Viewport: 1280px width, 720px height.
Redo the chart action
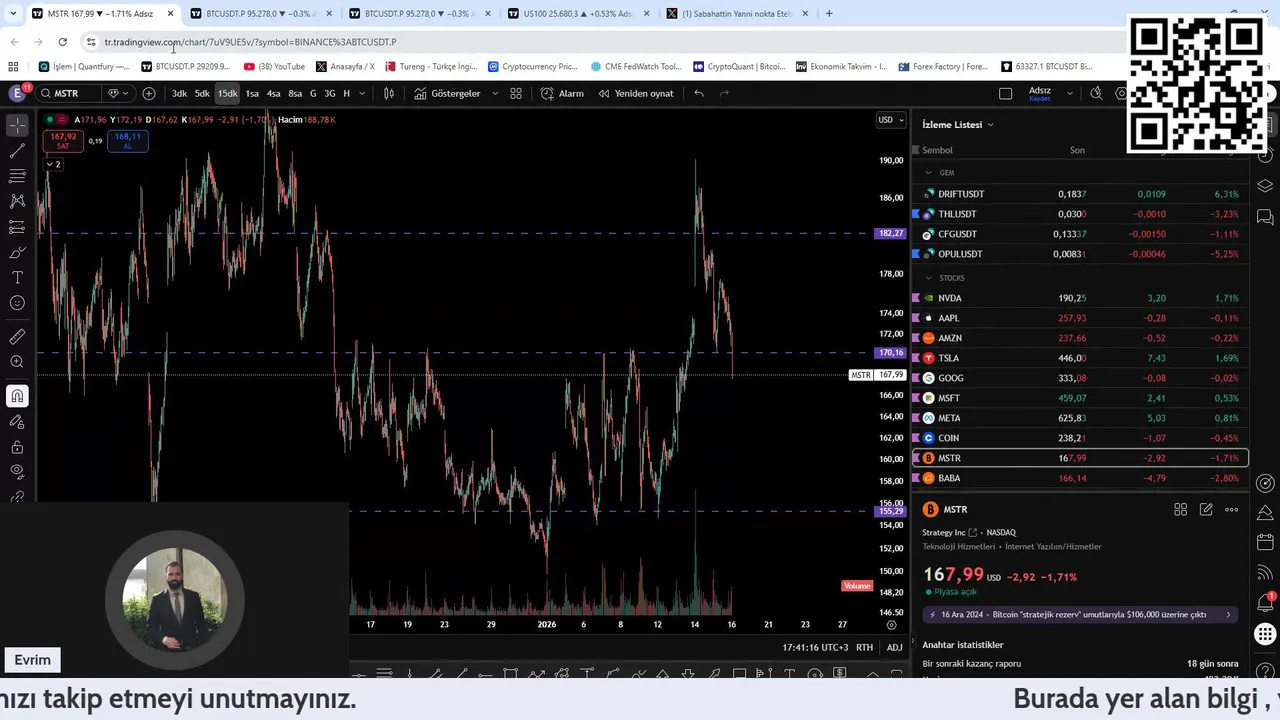724,93
